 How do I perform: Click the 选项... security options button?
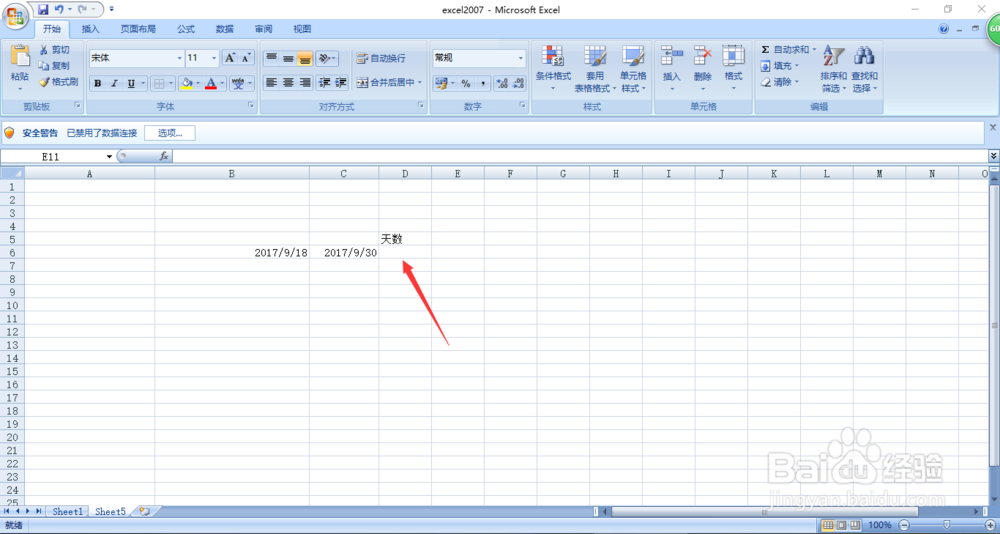pyautogui.click(x=170, y=133)
